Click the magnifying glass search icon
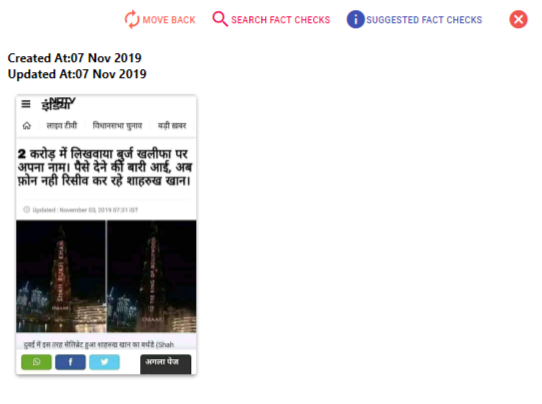The image size is (542, 404). click(220, 19)
